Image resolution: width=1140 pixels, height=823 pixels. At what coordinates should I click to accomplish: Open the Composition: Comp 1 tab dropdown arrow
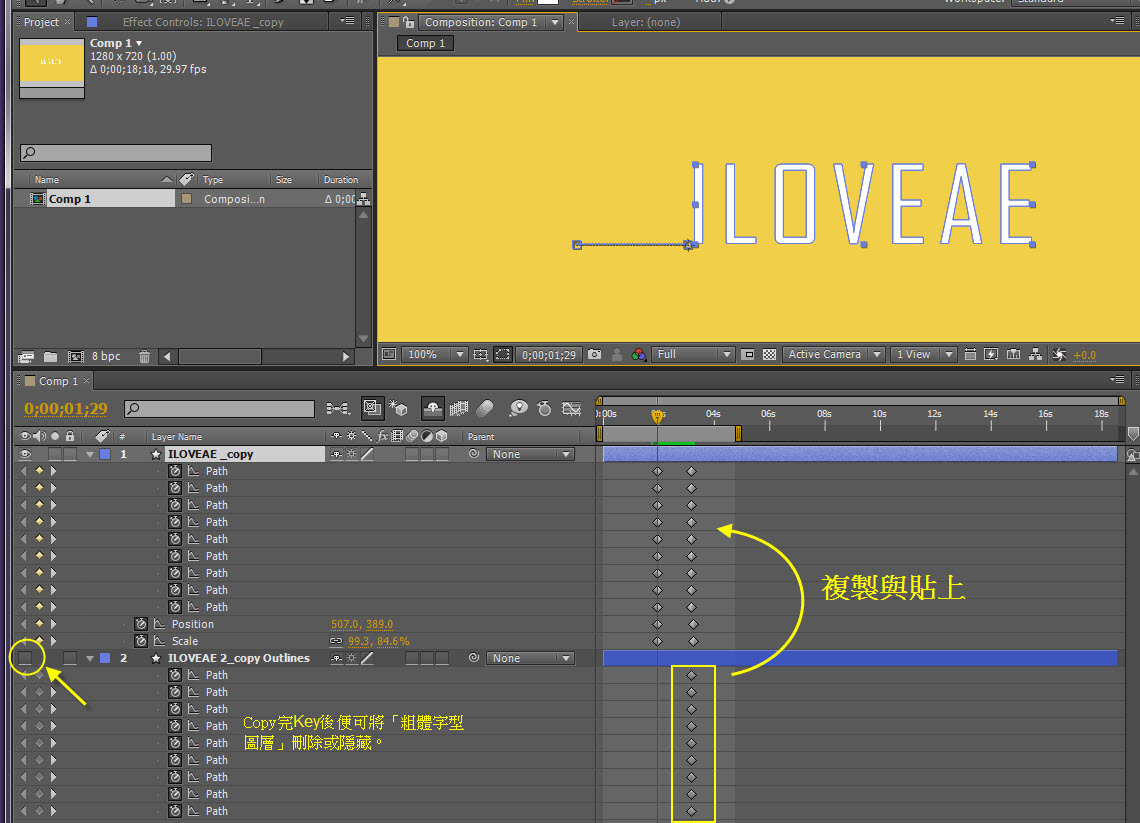[555, 23]
